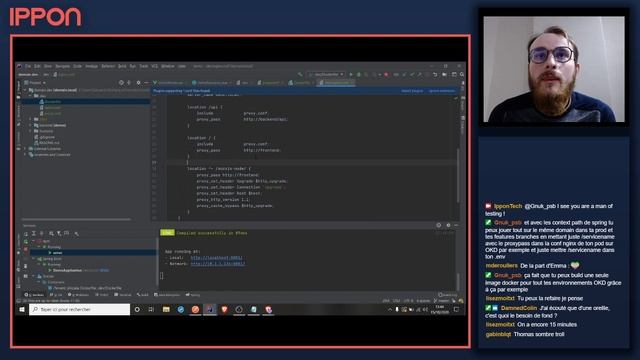The width and height of the screenshot is (640, 360).
Task: Open the Network URL in terminal output
Action: click(x=218, y=264)
